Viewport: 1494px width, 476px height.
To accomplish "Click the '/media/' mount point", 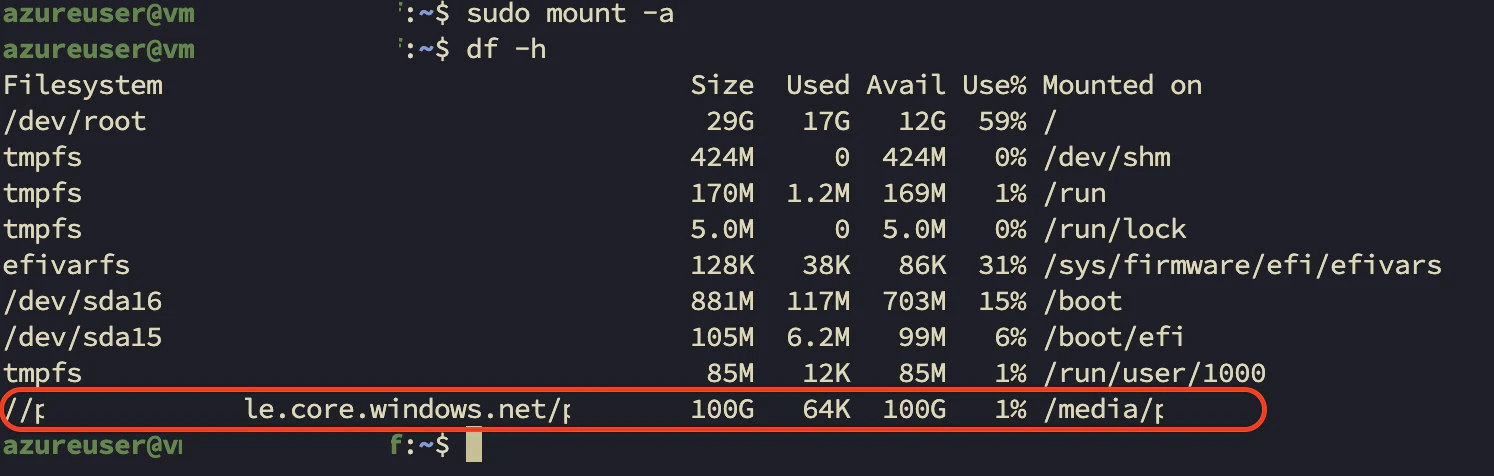I will [x=1098, y=410].
